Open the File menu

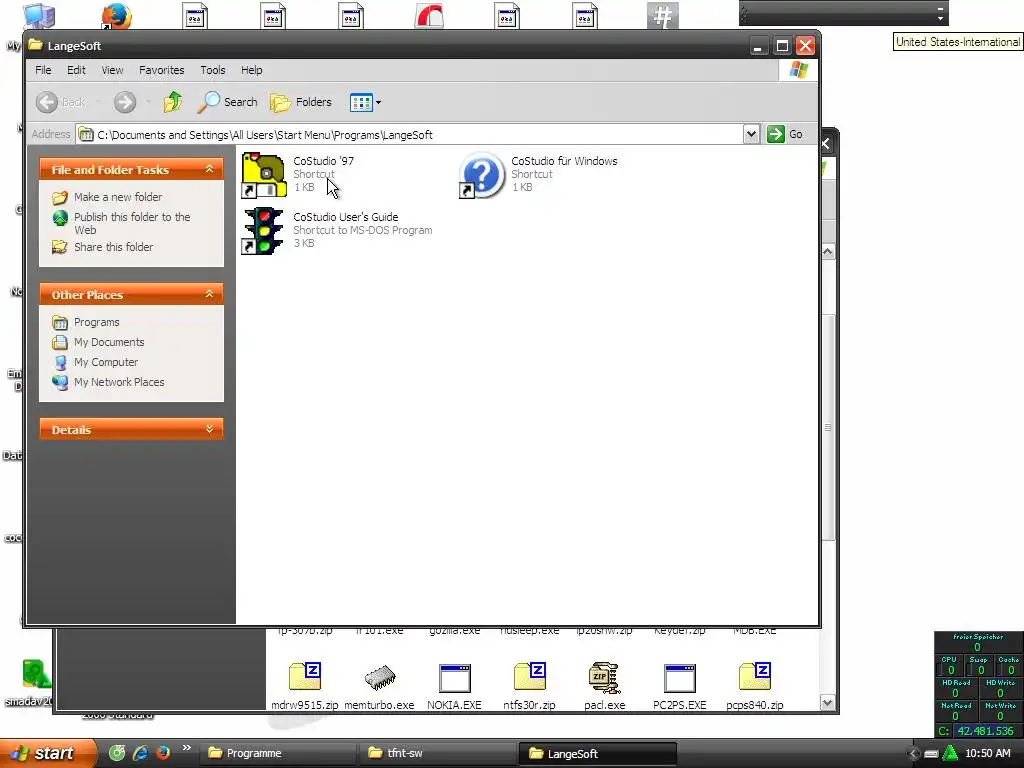click(43, 70)
